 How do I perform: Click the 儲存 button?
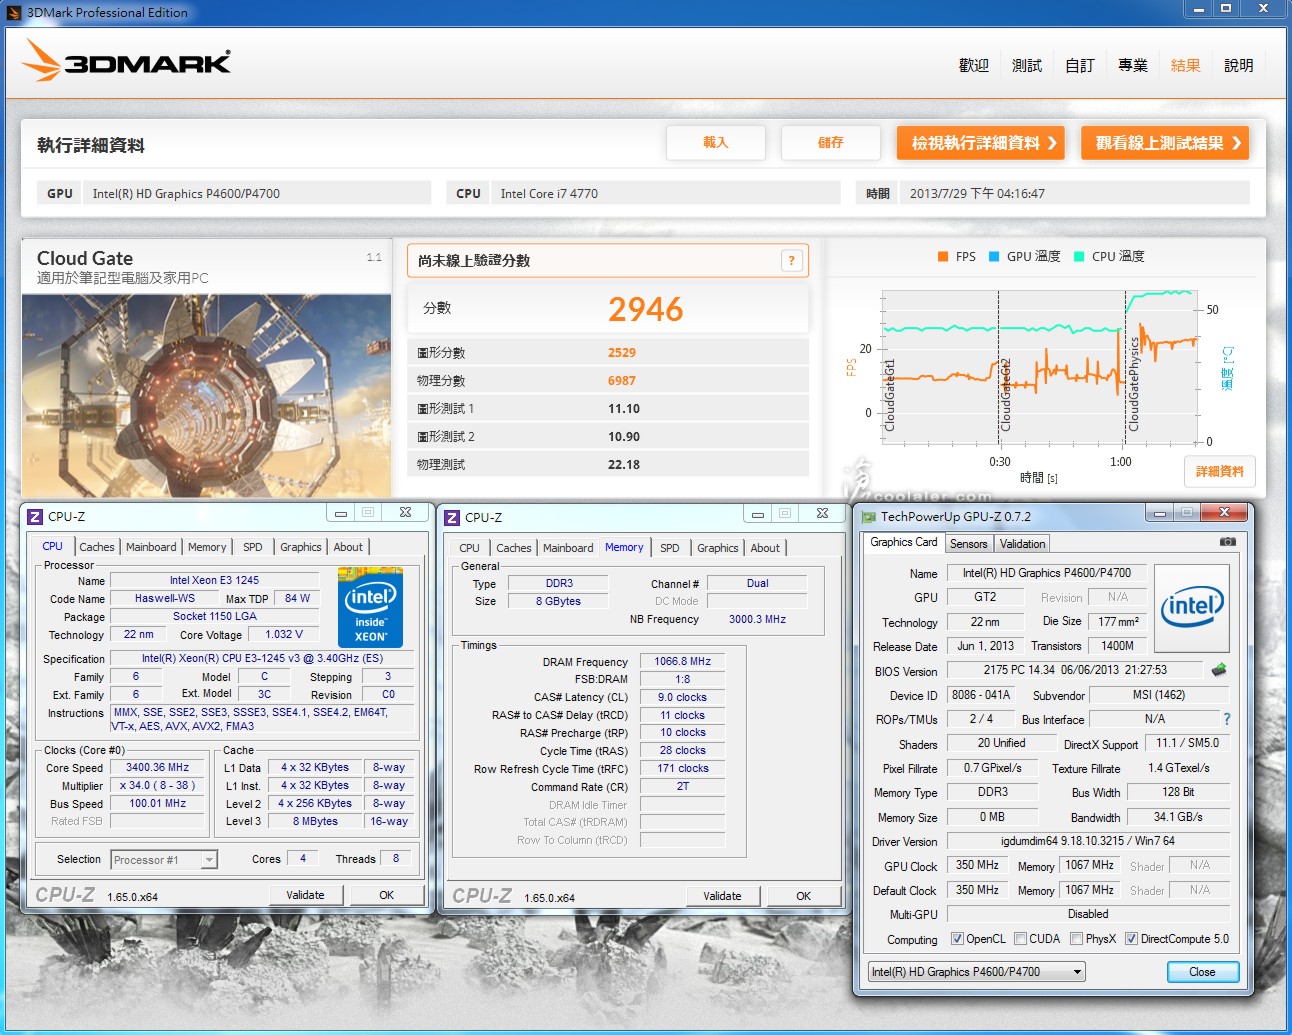click(x=831, y=143)
